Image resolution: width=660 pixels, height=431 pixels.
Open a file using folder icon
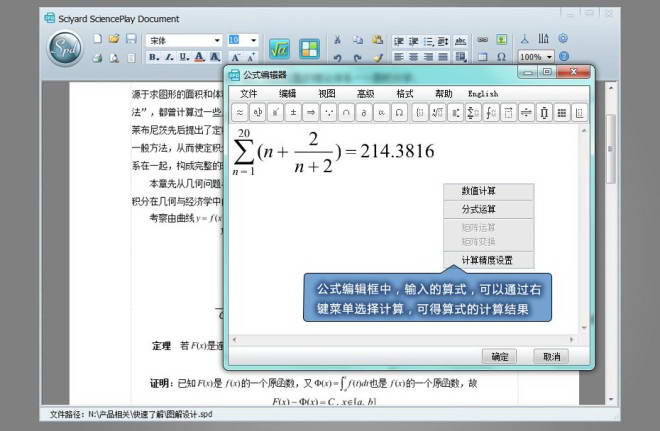[114, 39]
